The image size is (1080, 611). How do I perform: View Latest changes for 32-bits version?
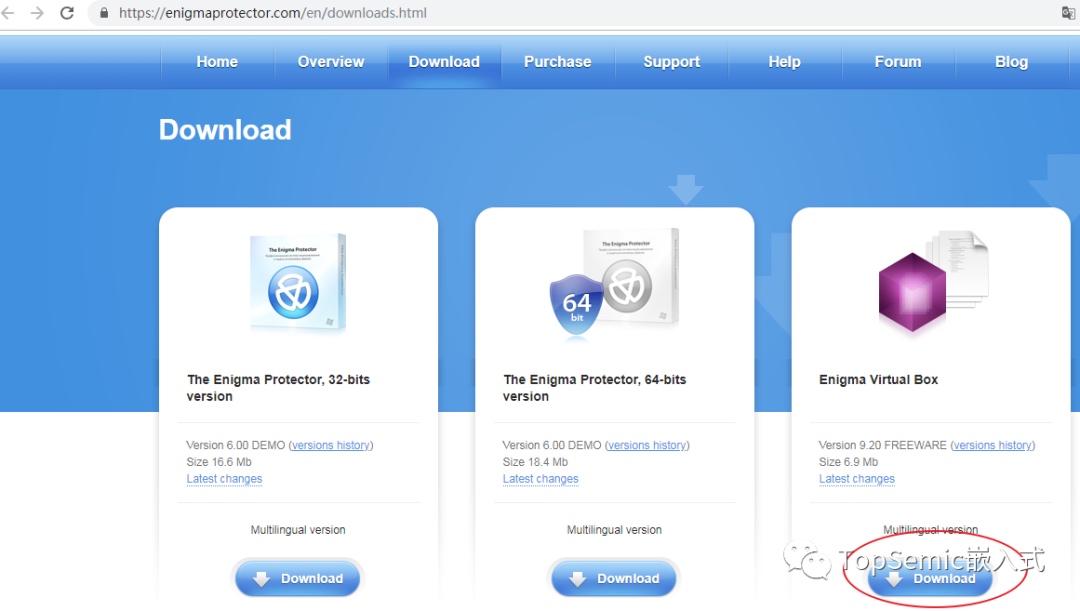click(224, 479)
